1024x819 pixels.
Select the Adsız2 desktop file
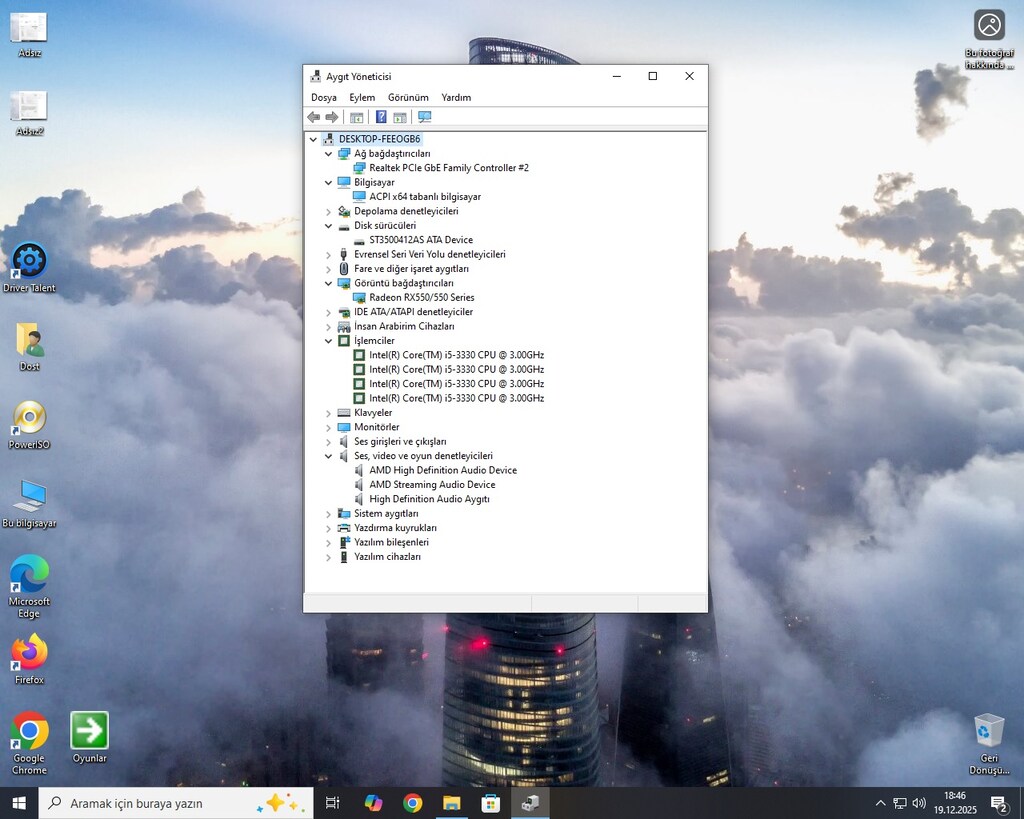point(29,114)
